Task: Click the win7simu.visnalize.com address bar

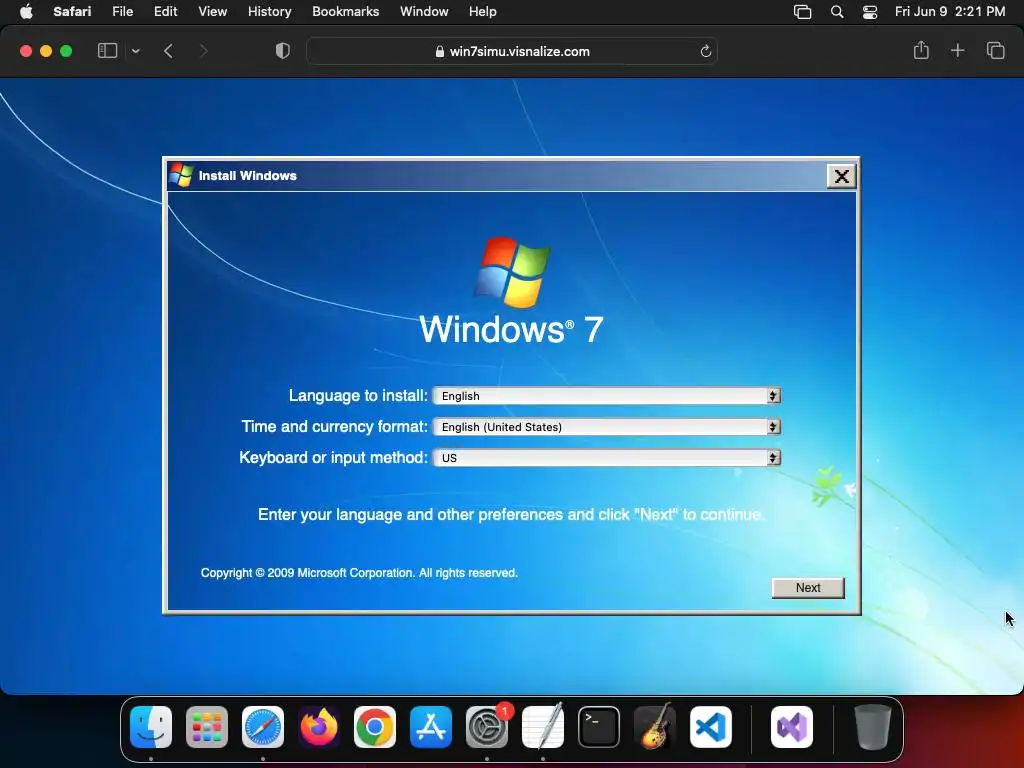Action: tap(512, 52)
